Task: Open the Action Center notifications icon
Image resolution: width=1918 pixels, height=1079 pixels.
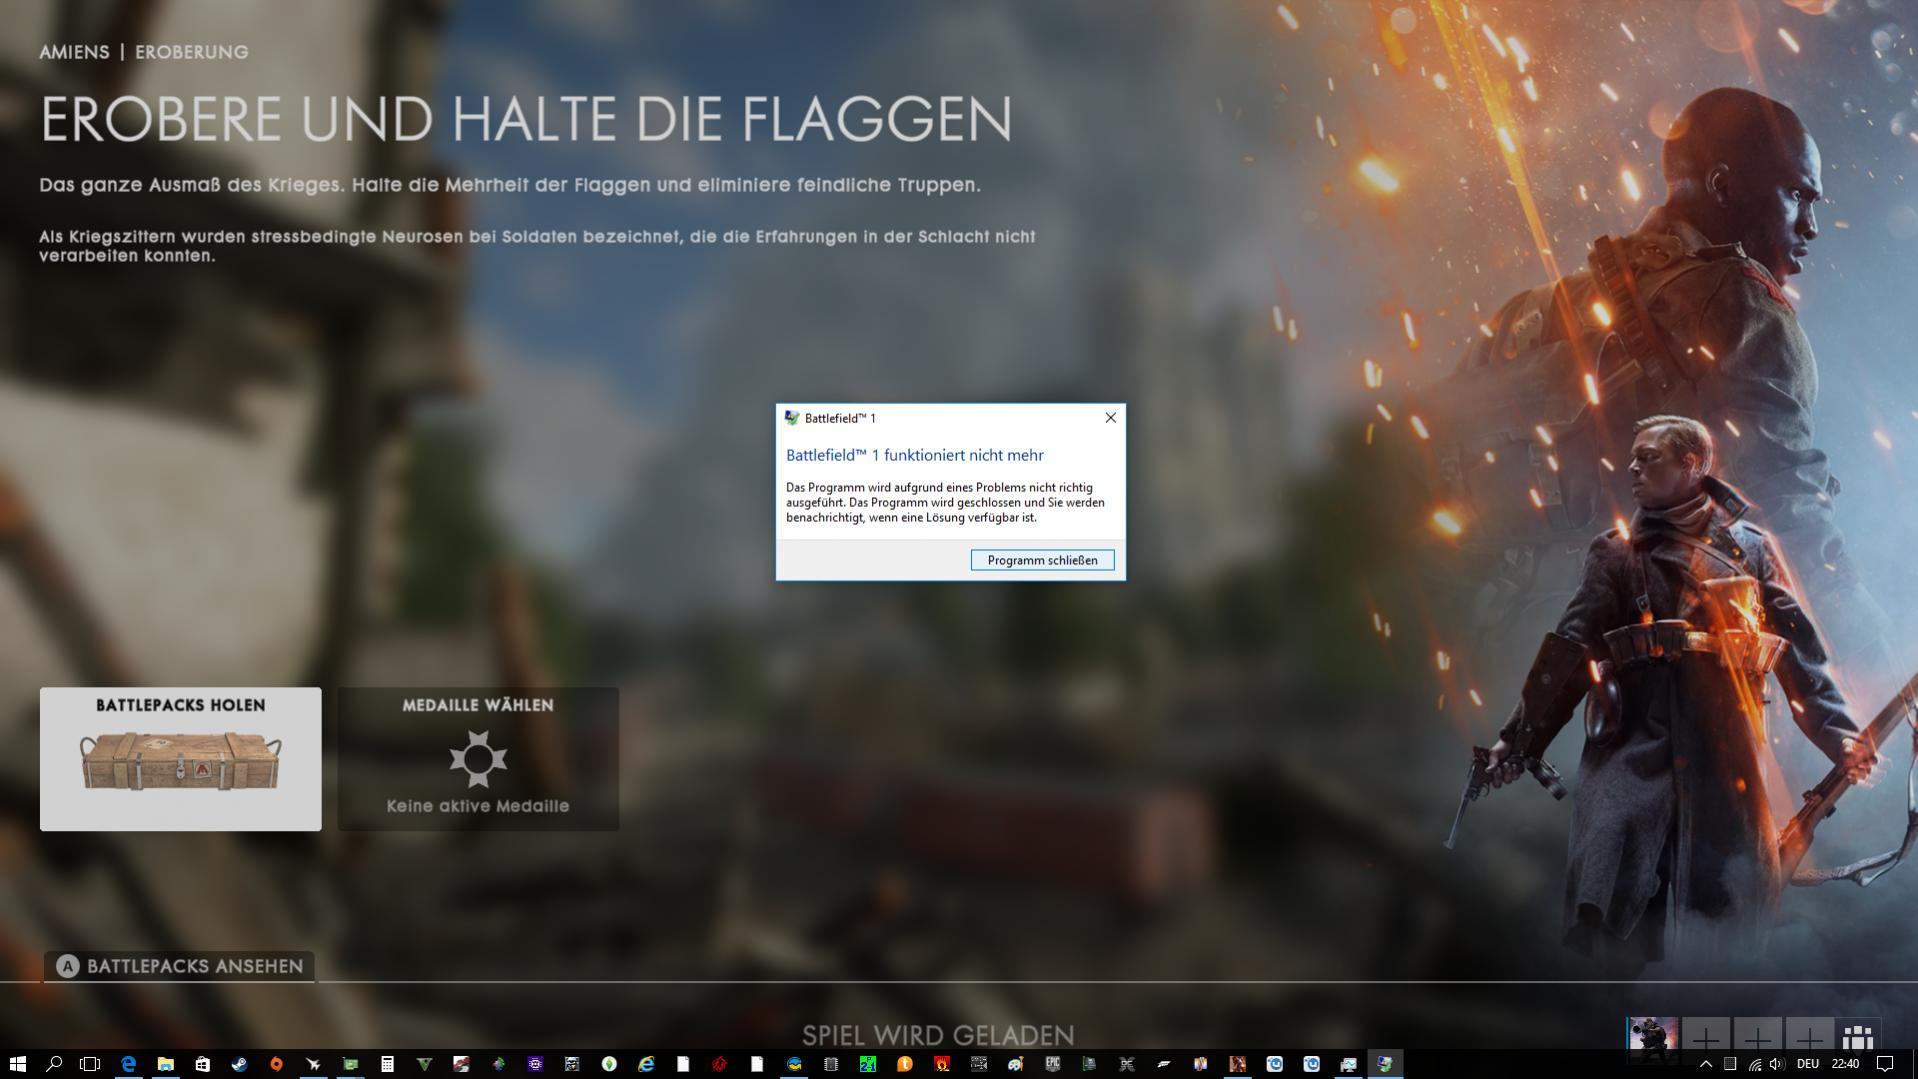Action: (1885, 1064)
